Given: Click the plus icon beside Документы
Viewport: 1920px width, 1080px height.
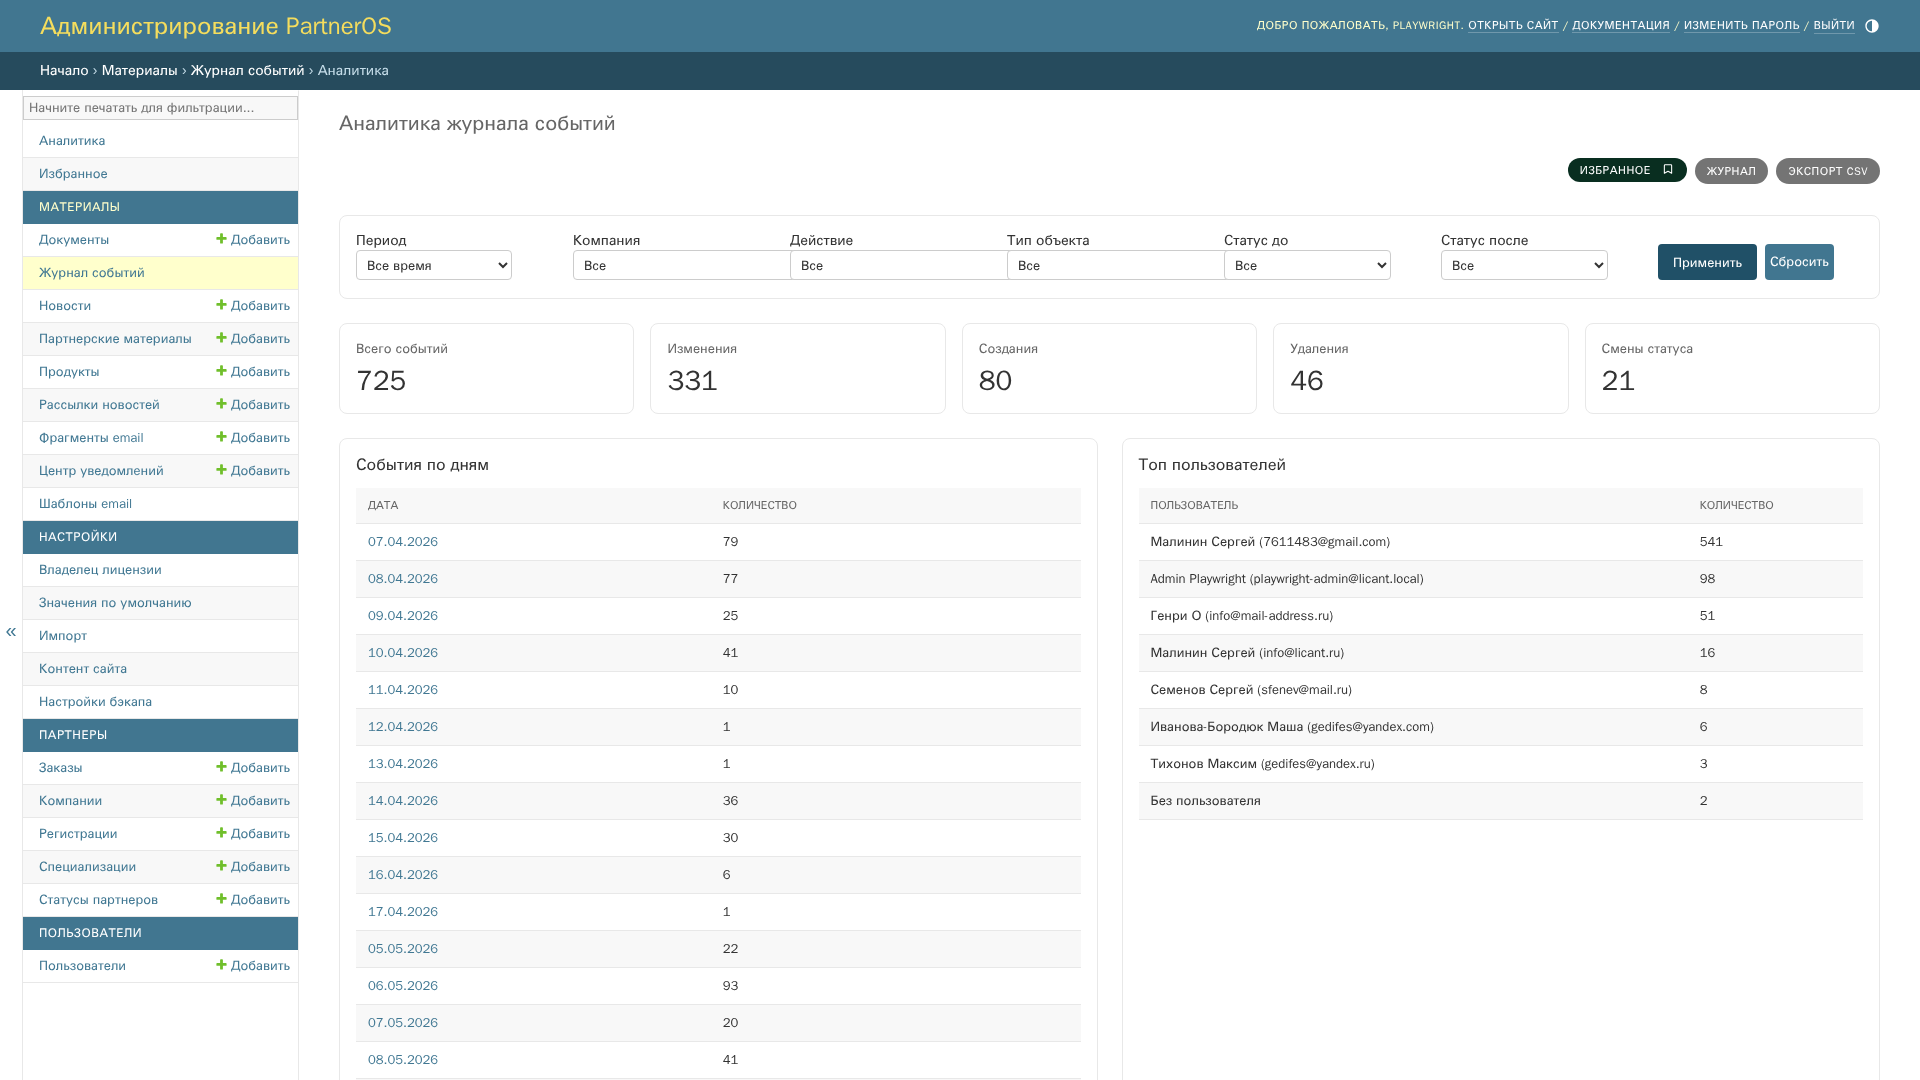Looking at the screenshot, I should [x=221, y=239].
